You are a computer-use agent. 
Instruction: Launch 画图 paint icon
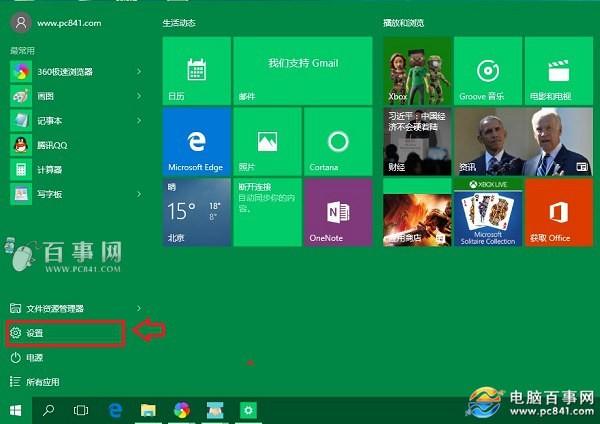21,96
